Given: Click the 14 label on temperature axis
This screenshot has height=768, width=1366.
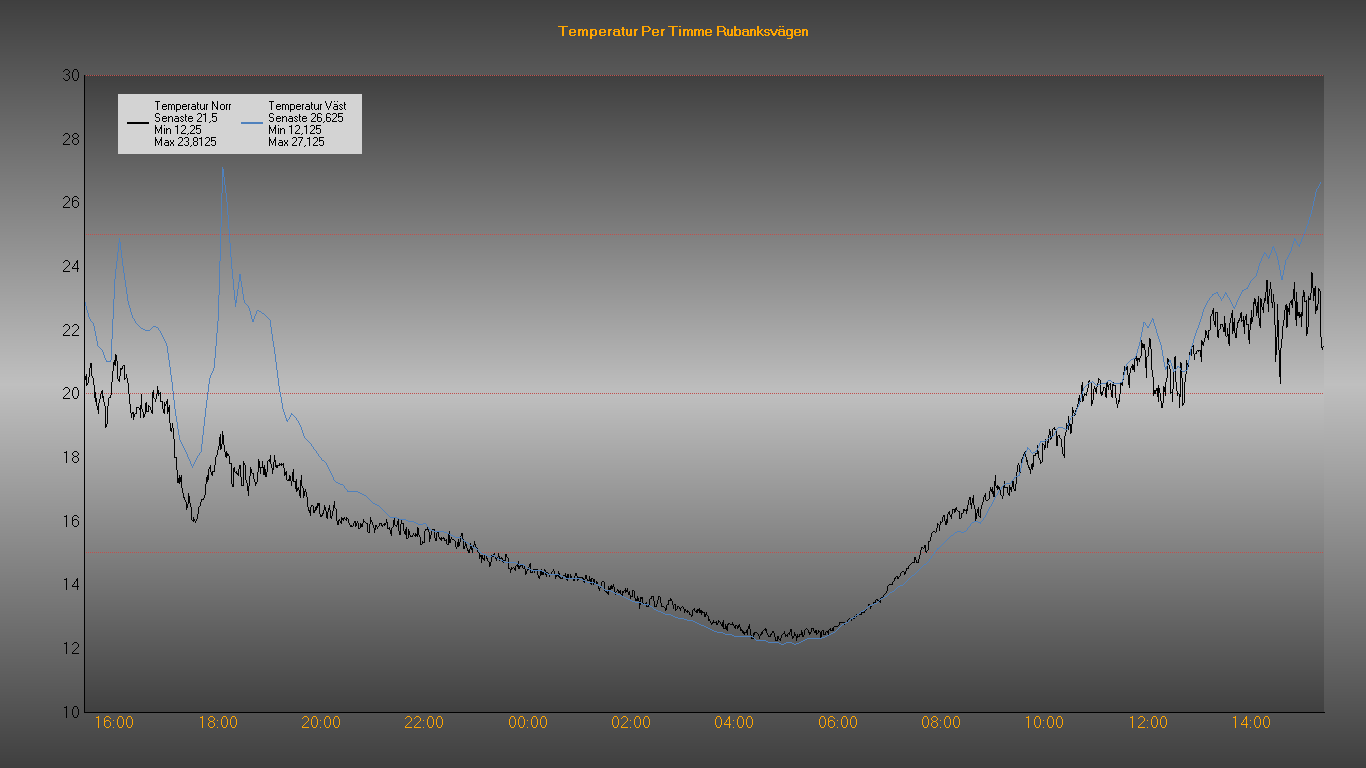Looking at the screenshot, I should 70,584.
